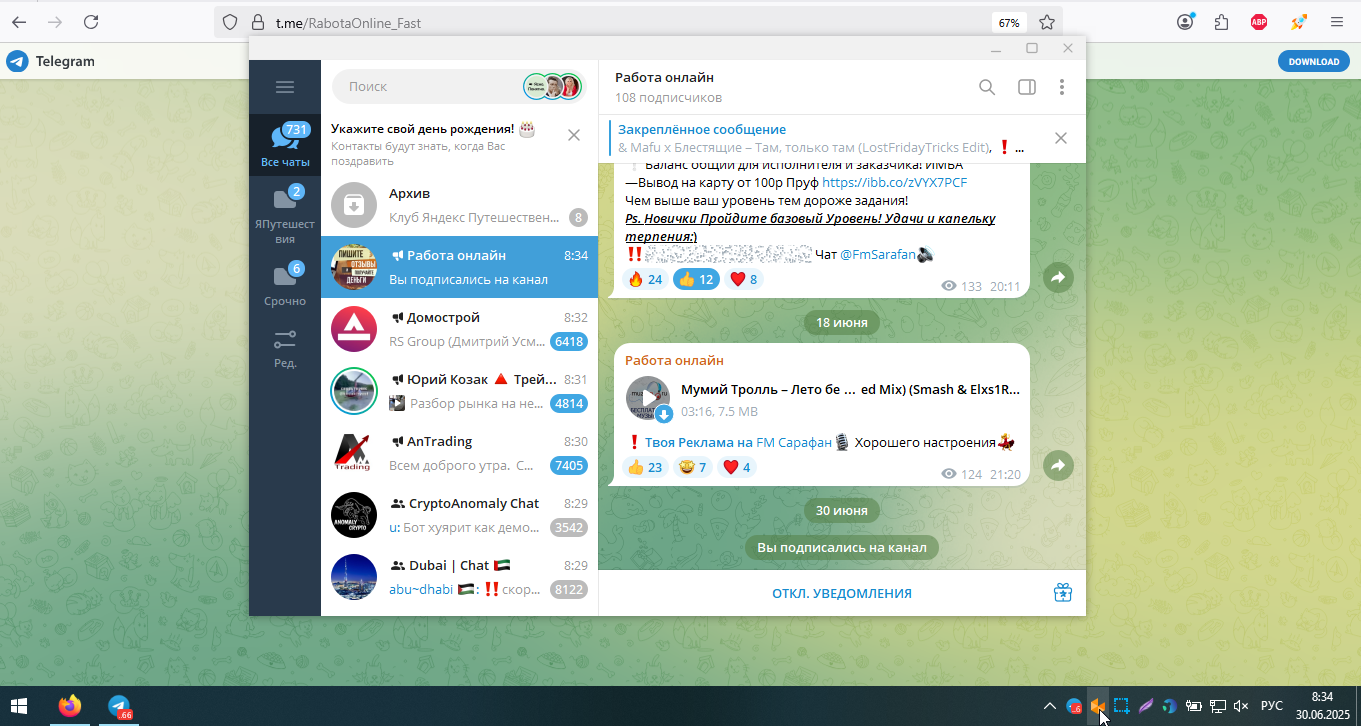Open the Домострой channel chat

[459, 329]
